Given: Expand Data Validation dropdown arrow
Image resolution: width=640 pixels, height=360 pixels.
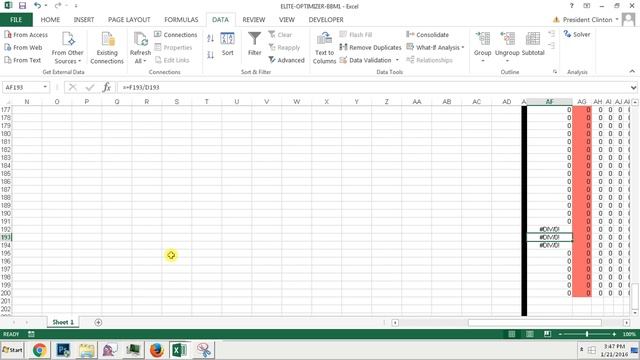Looking at the screenshot, I should 397,60.
